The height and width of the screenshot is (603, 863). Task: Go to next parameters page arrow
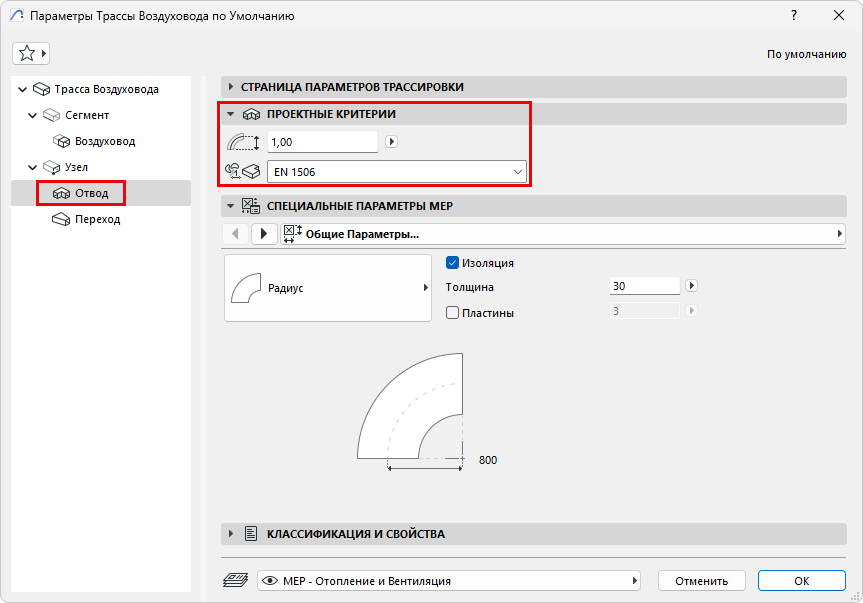coord(264,234)
